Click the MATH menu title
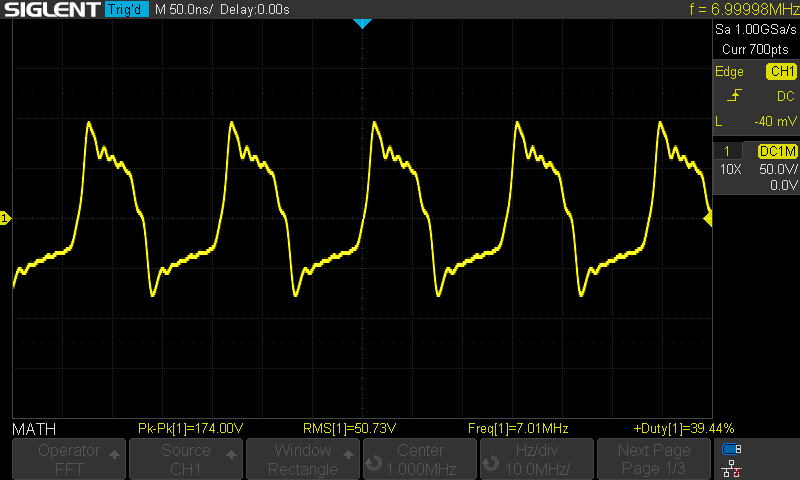 click(34, 430)
